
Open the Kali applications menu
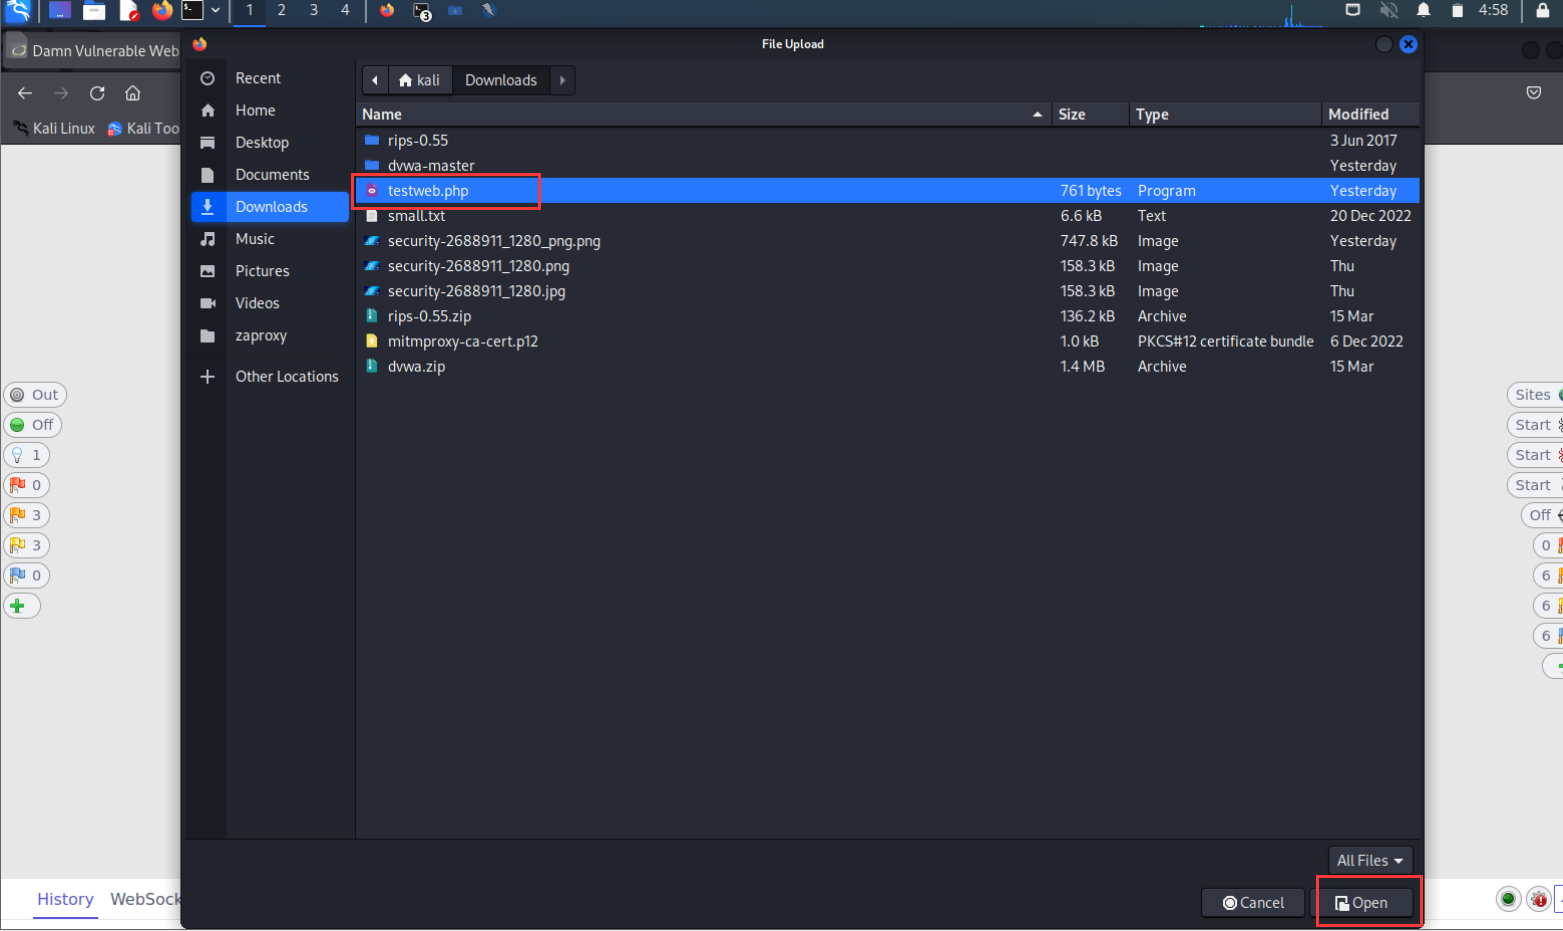tap(18, 10)
